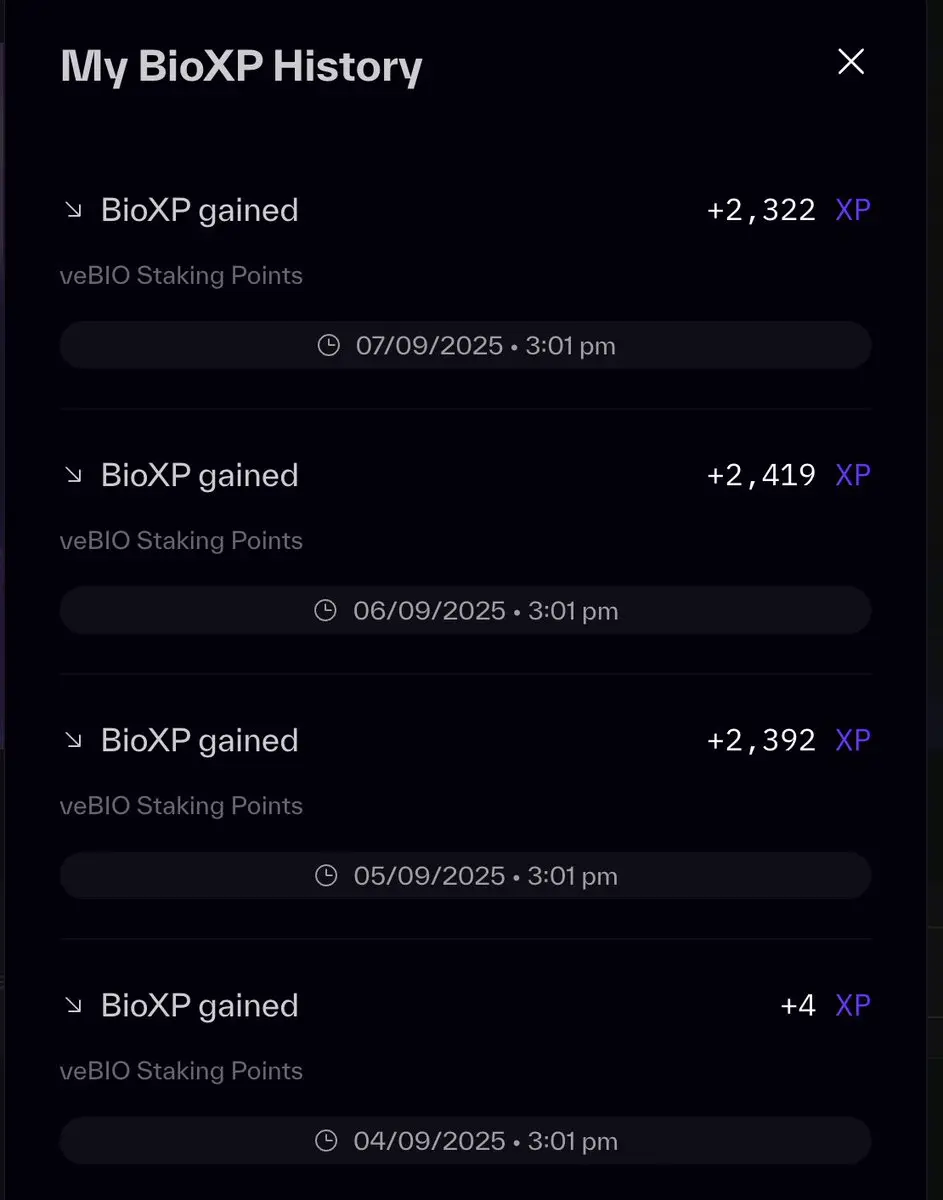
Task: Click the My BioXP History heading
Action: [x=242, y=67]
